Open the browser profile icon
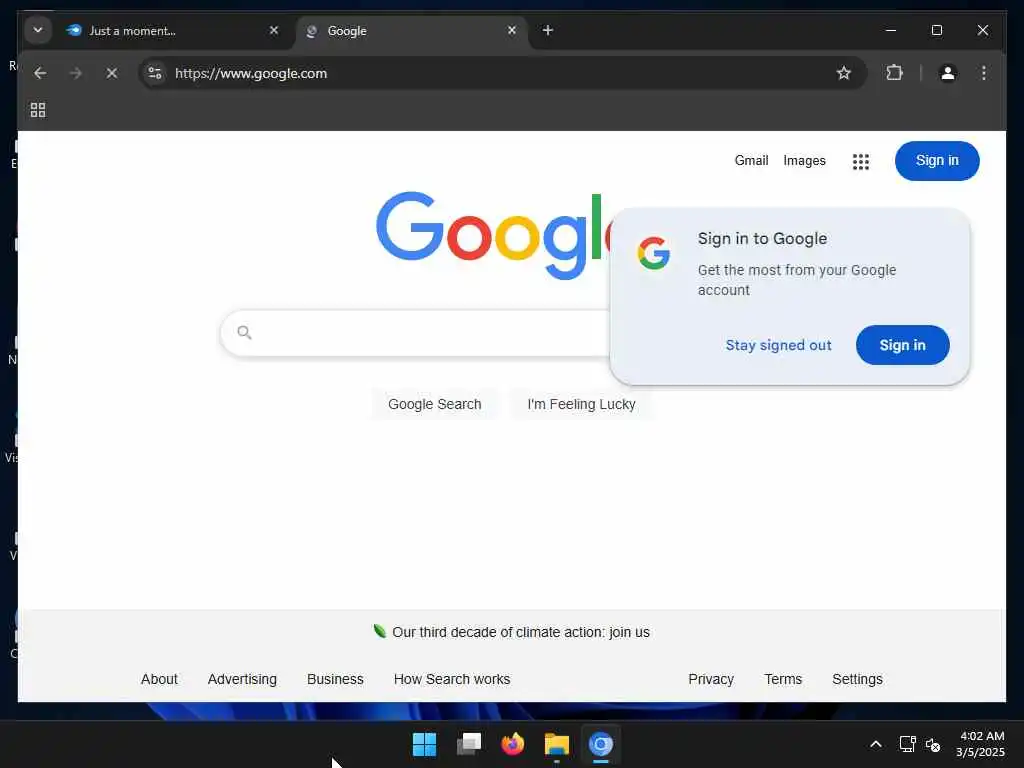 [947, 73]
